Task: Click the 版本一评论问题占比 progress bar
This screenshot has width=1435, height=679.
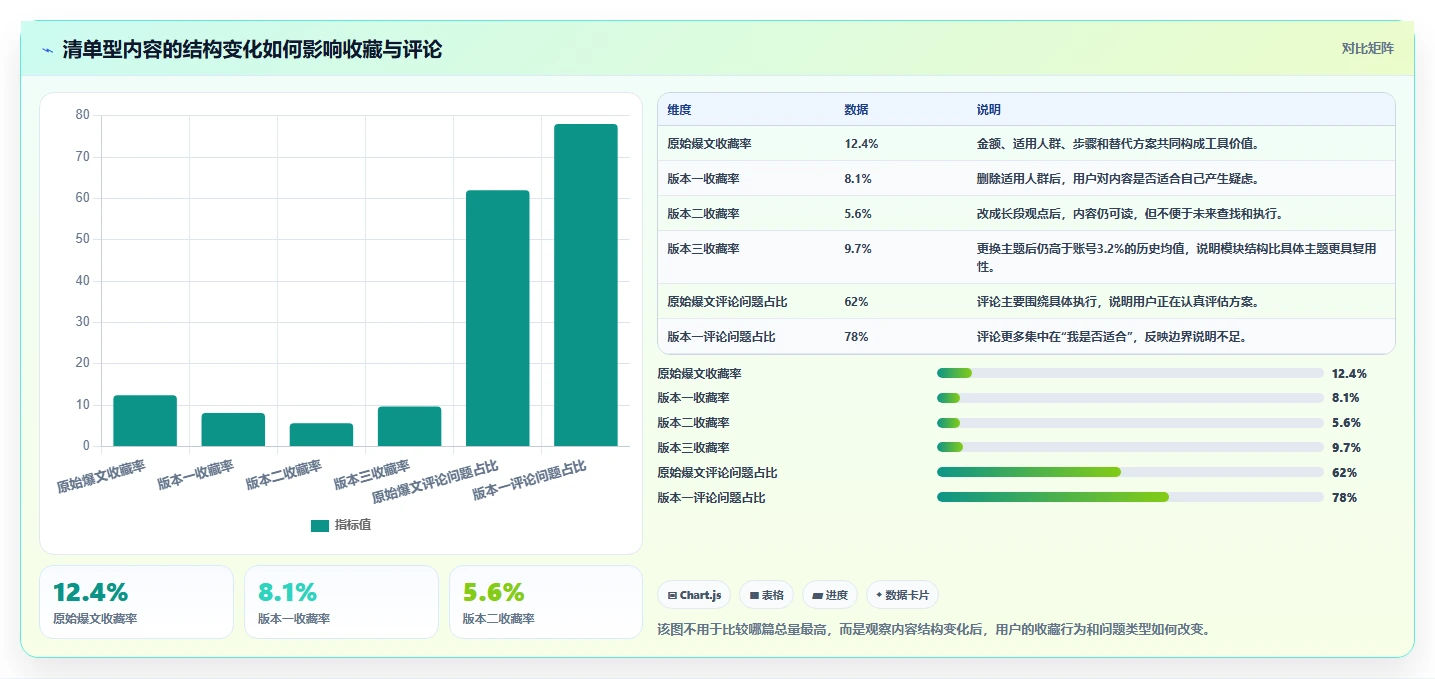Action: point(1130,497)
